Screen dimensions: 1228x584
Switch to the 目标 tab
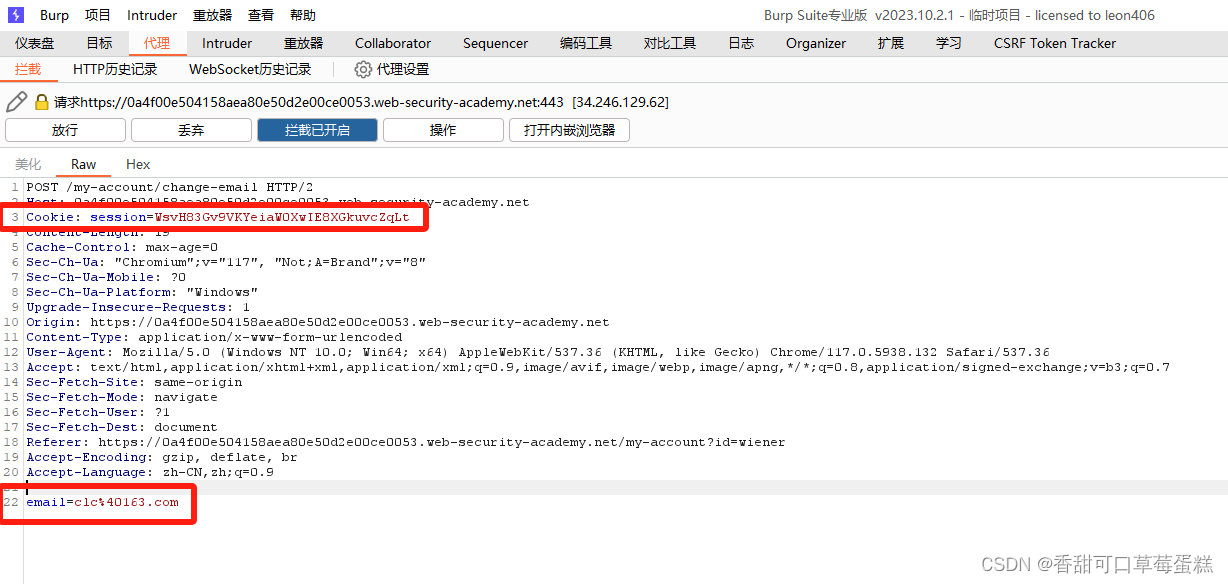click(99, 43)
